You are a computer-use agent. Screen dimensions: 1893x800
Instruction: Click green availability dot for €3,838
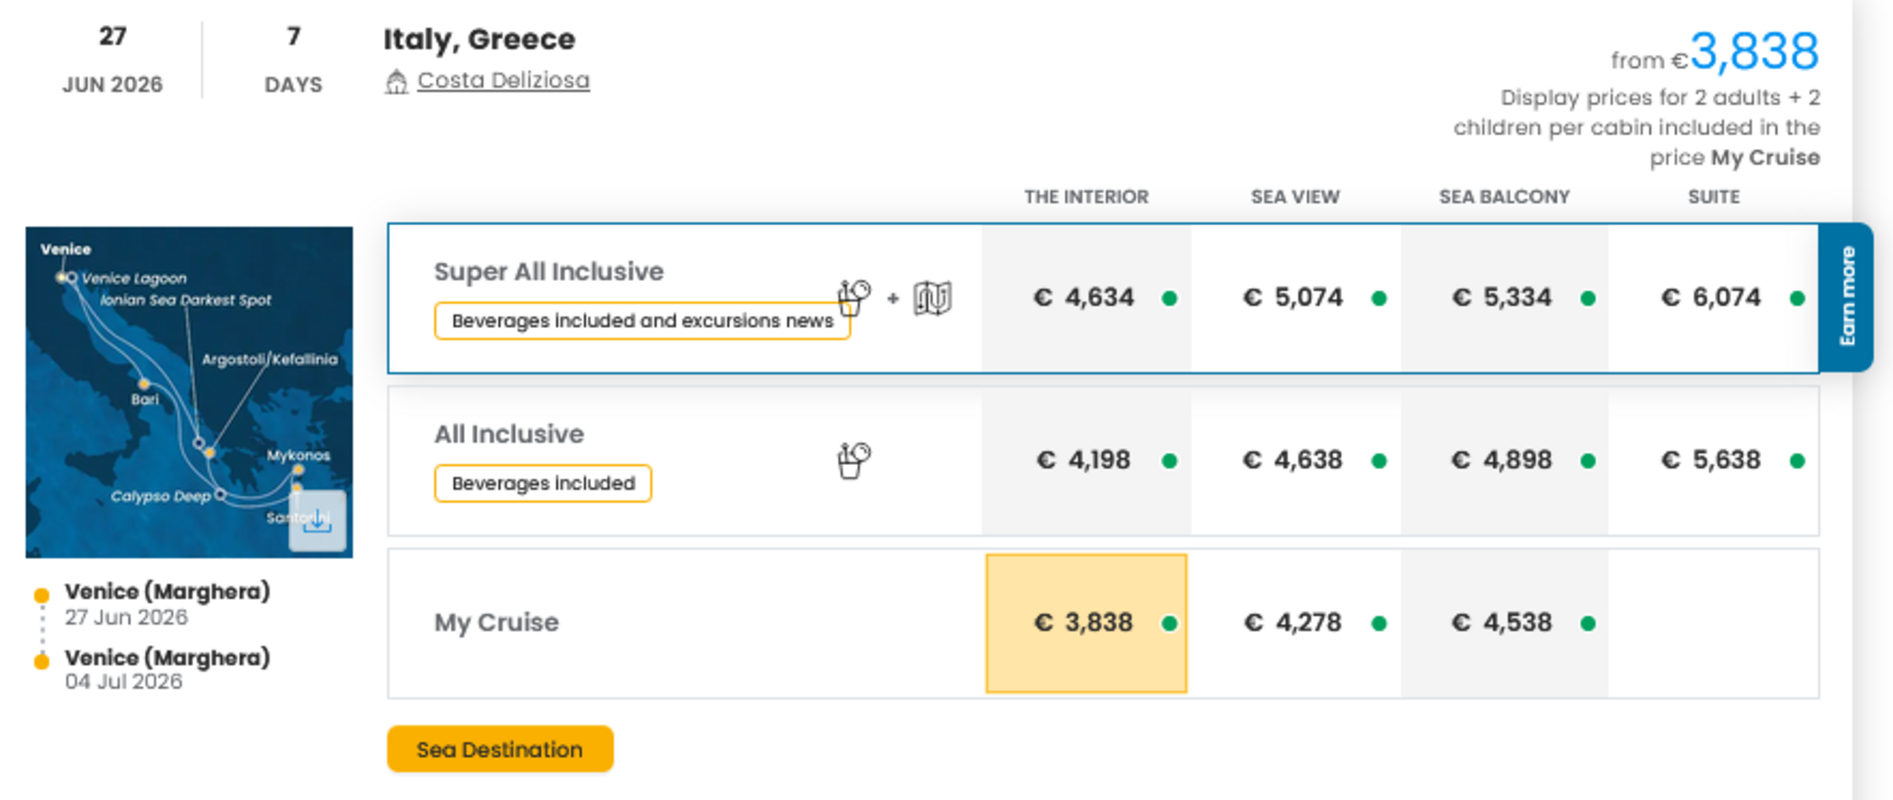click(x=1169, y=623)
